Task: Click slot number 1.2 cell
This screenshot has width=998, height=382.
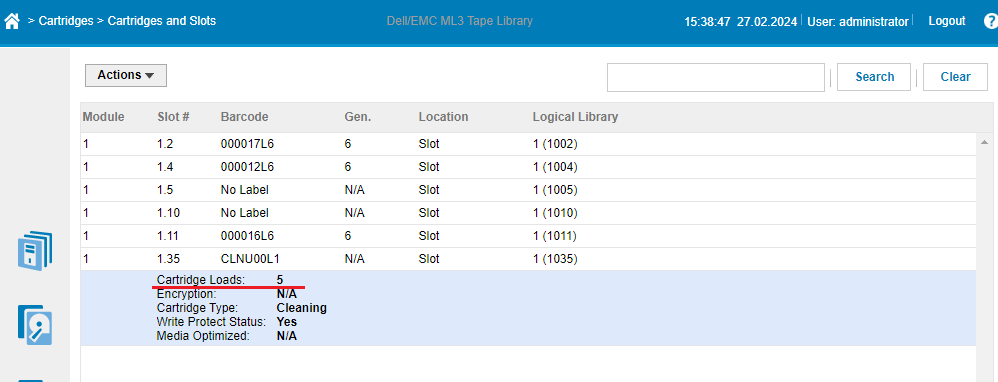Action: (165, 145)
